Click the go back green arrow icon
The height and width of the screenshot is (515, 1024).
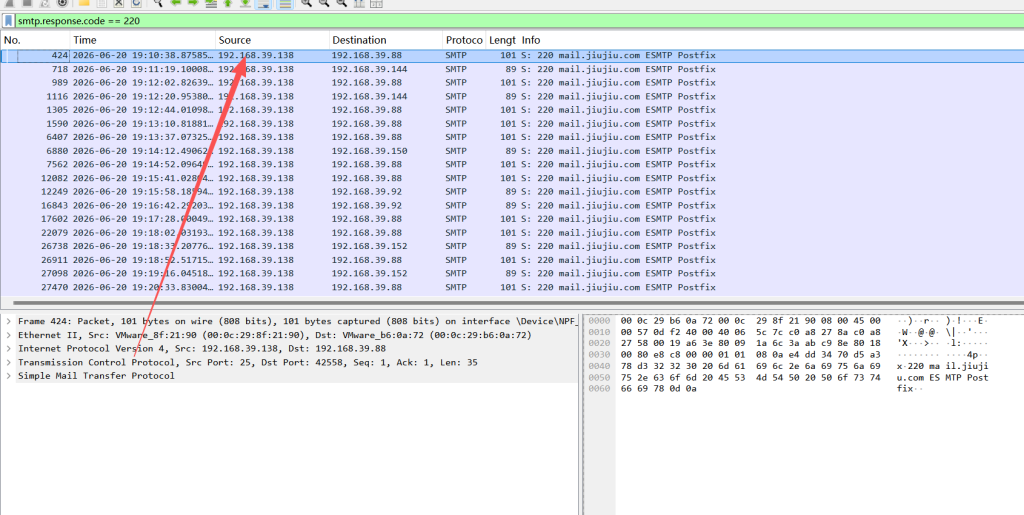(x=176, y=3)
